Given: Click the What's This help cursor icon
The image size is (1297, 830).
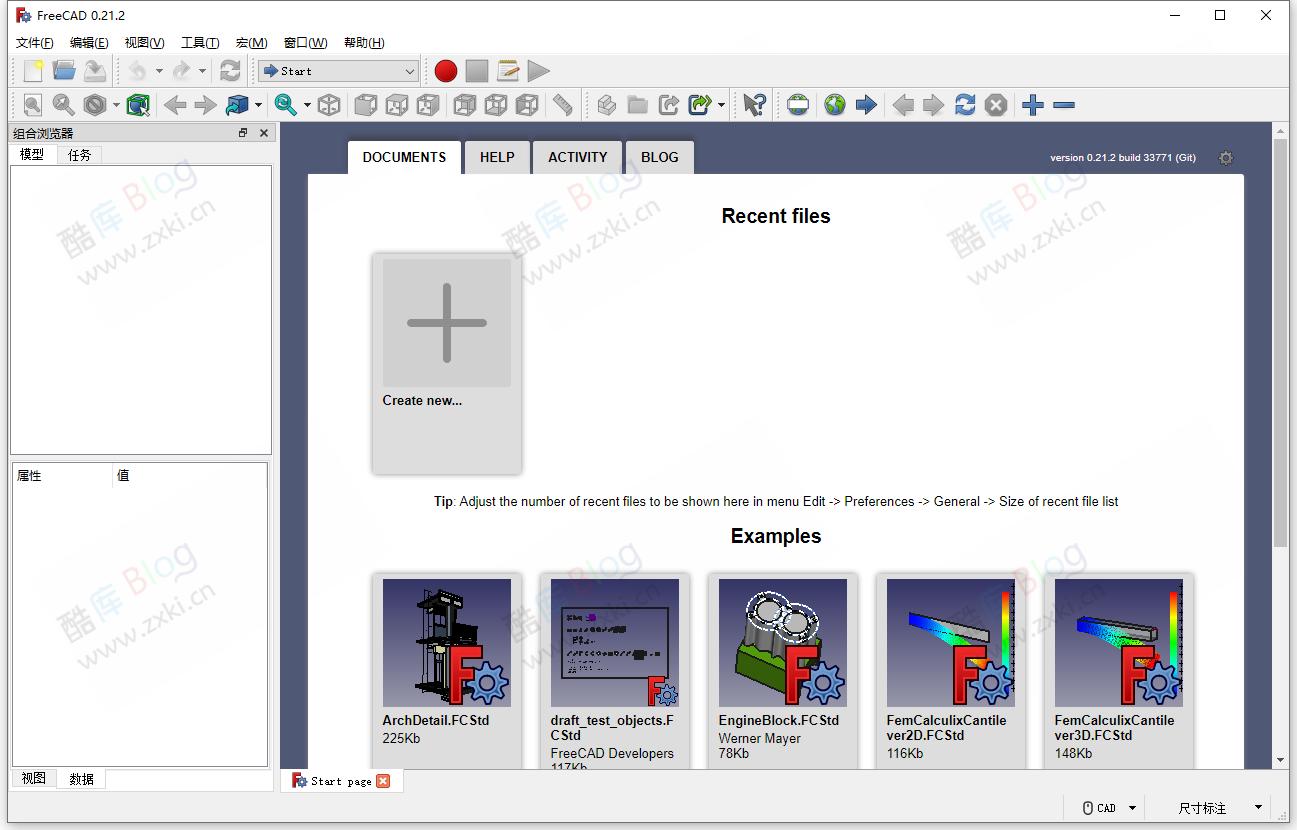Looking at the screenshot, I should click(x=755, y=105).
